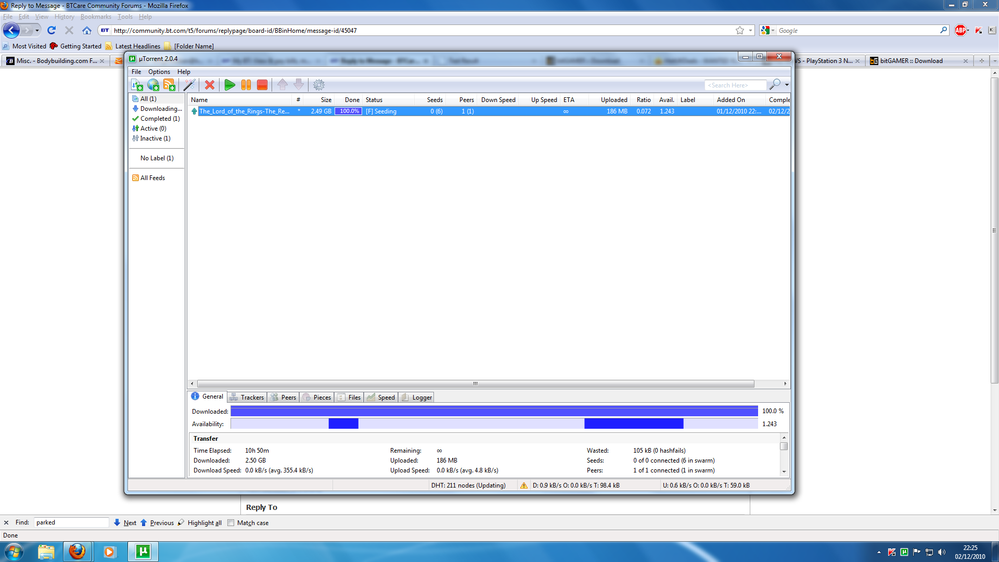This screenshot has height=562, width=999.
Task: Open Google search engine dropdown
Action: [767, 31]
